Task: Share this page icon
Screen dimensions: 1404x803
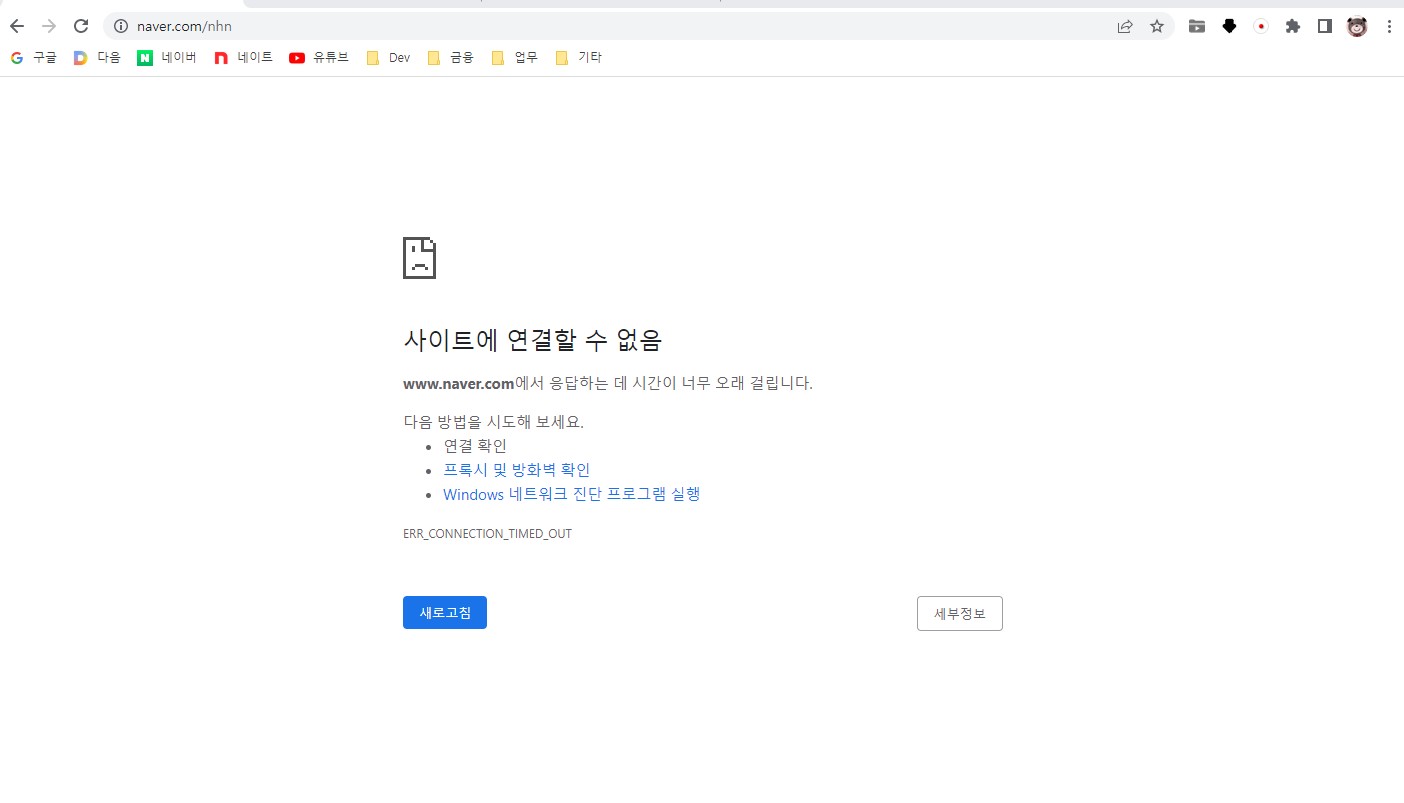Action: pos(1125,26)
